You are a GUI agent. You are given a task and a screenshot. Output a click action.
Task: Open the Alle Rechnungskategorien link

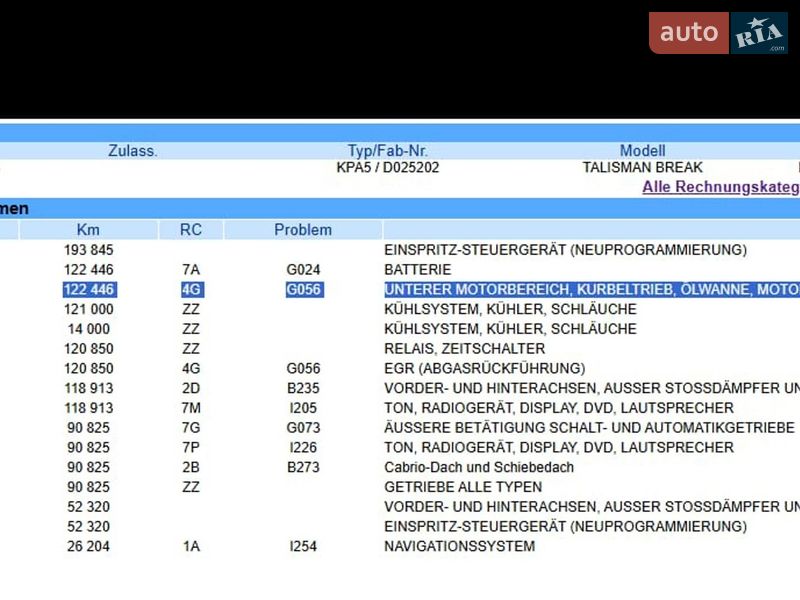(720, 187)
